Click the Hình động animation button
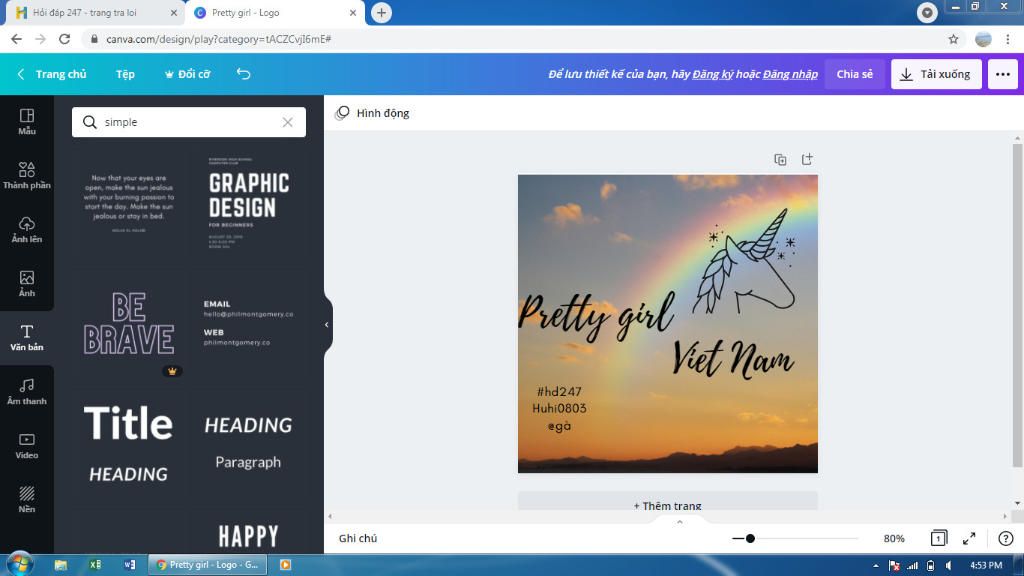This screenshot has width=1024, height=576. [372, 113]
